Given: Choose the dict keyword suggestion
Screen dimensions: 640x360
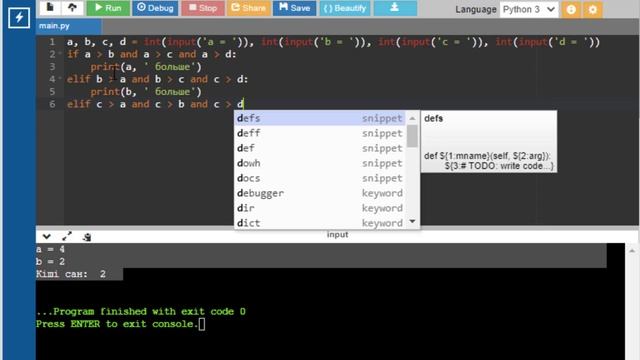Looking at the screenshot, I should [x=320, y=223].
